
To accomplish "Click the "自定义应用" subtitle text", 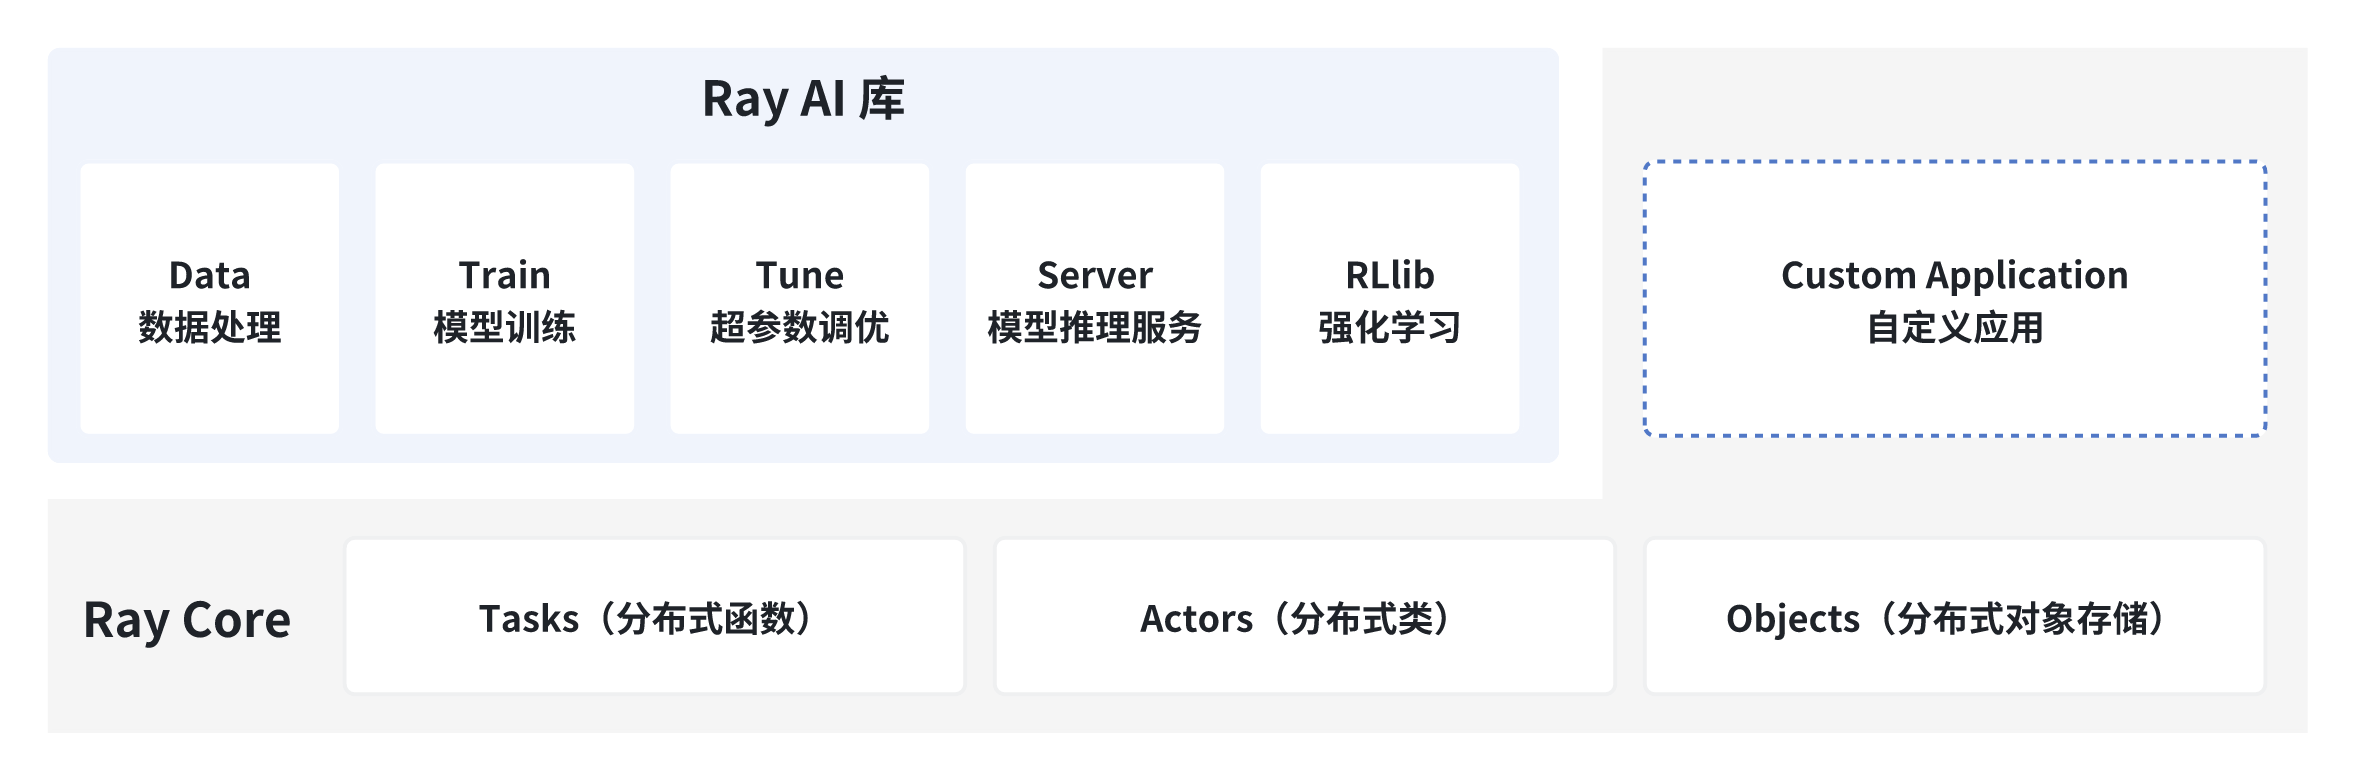I will pyautogui.click(x=1954, y=328).
